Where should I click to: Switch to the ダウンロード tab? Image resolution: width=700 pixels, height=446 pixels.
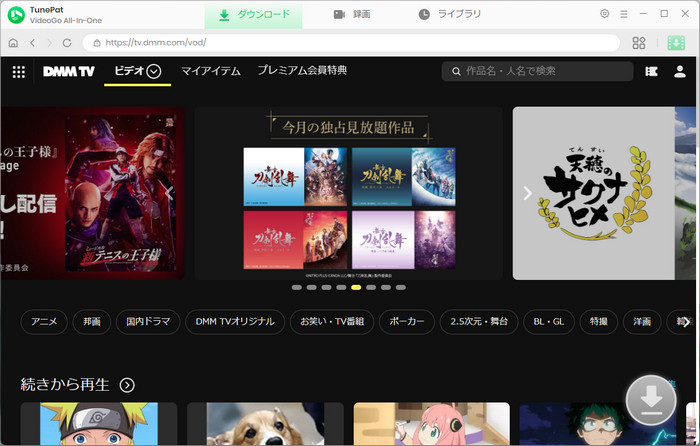(x=254, y=15)
